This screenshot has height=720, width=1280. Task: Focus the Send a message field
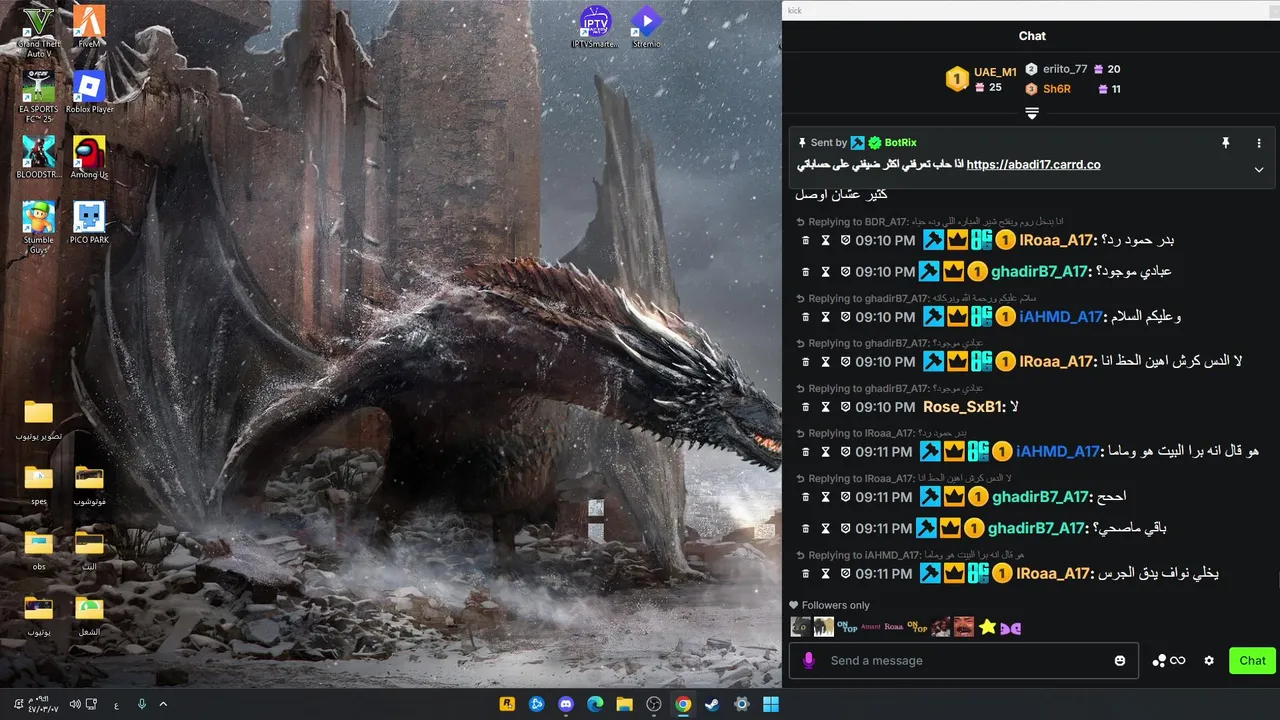click(965, 660)
